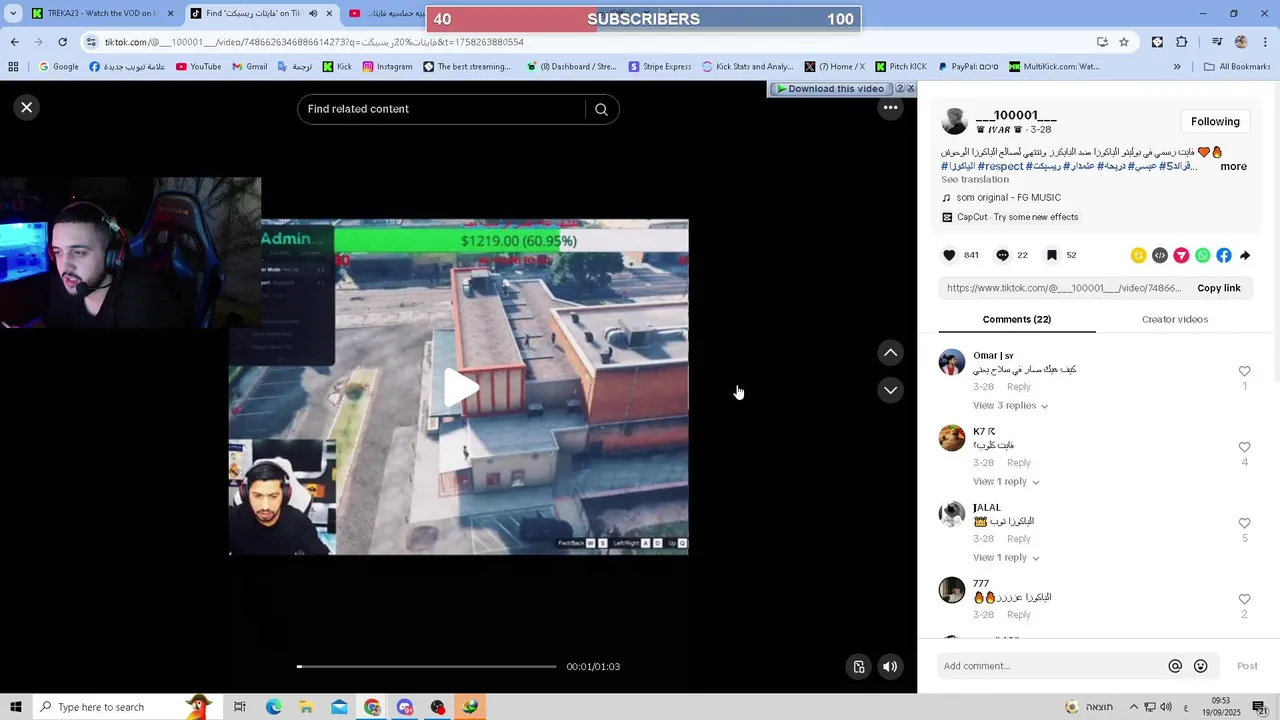This screenshot has width=1280, height=720.
Task: Click the Copy link button
Action: tap(1218, 288)
